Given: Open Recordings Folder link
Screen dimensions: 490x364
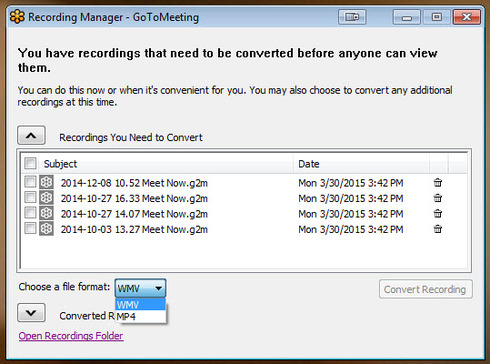Looking at the screenshot, I should coord(71,336).
